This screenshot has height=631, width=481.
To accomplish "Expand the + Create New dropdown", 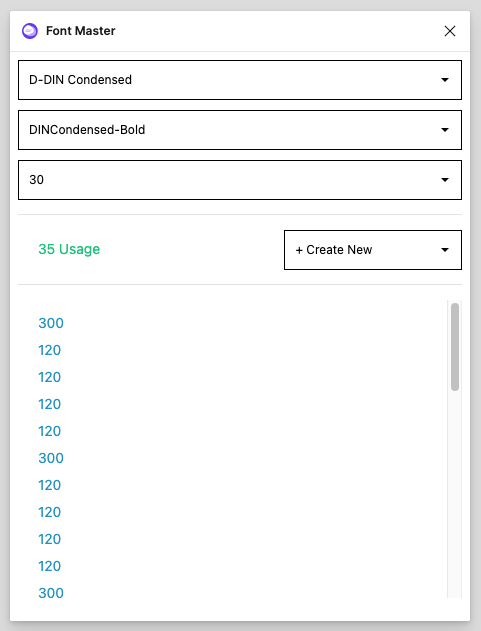I will (x=373, y=250).
